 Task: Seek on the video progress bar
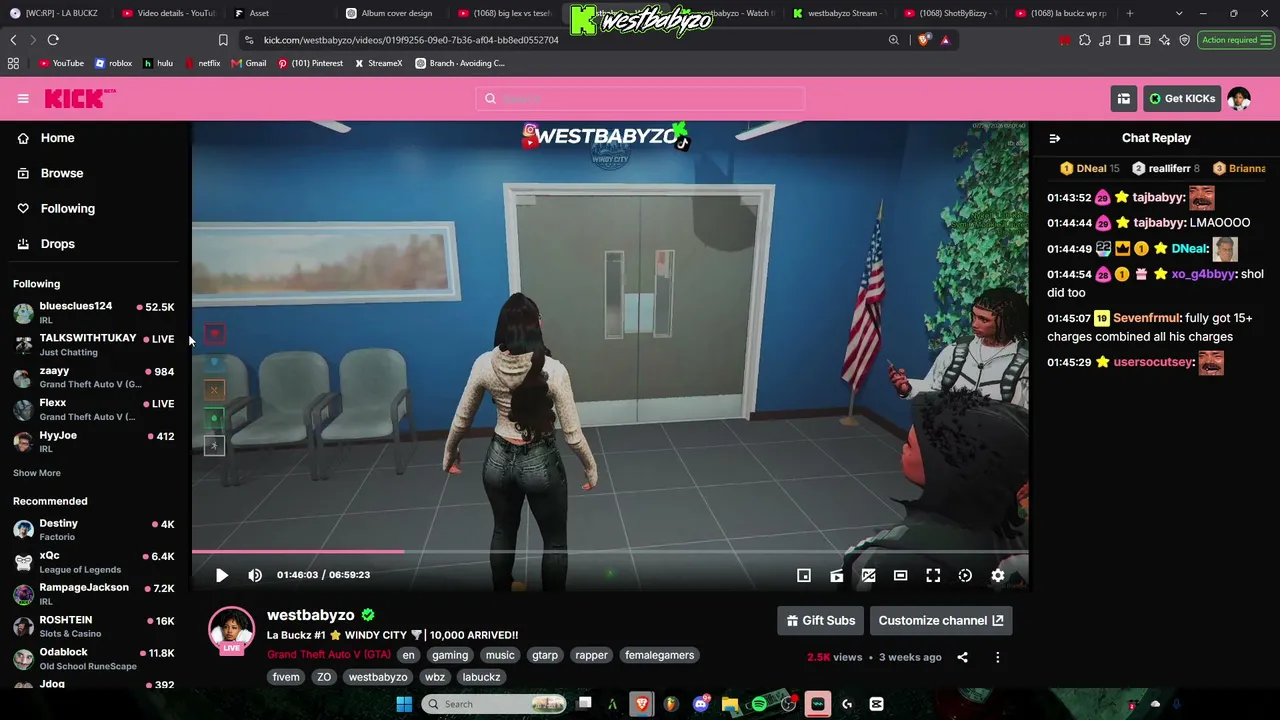(x=610, y=551)
